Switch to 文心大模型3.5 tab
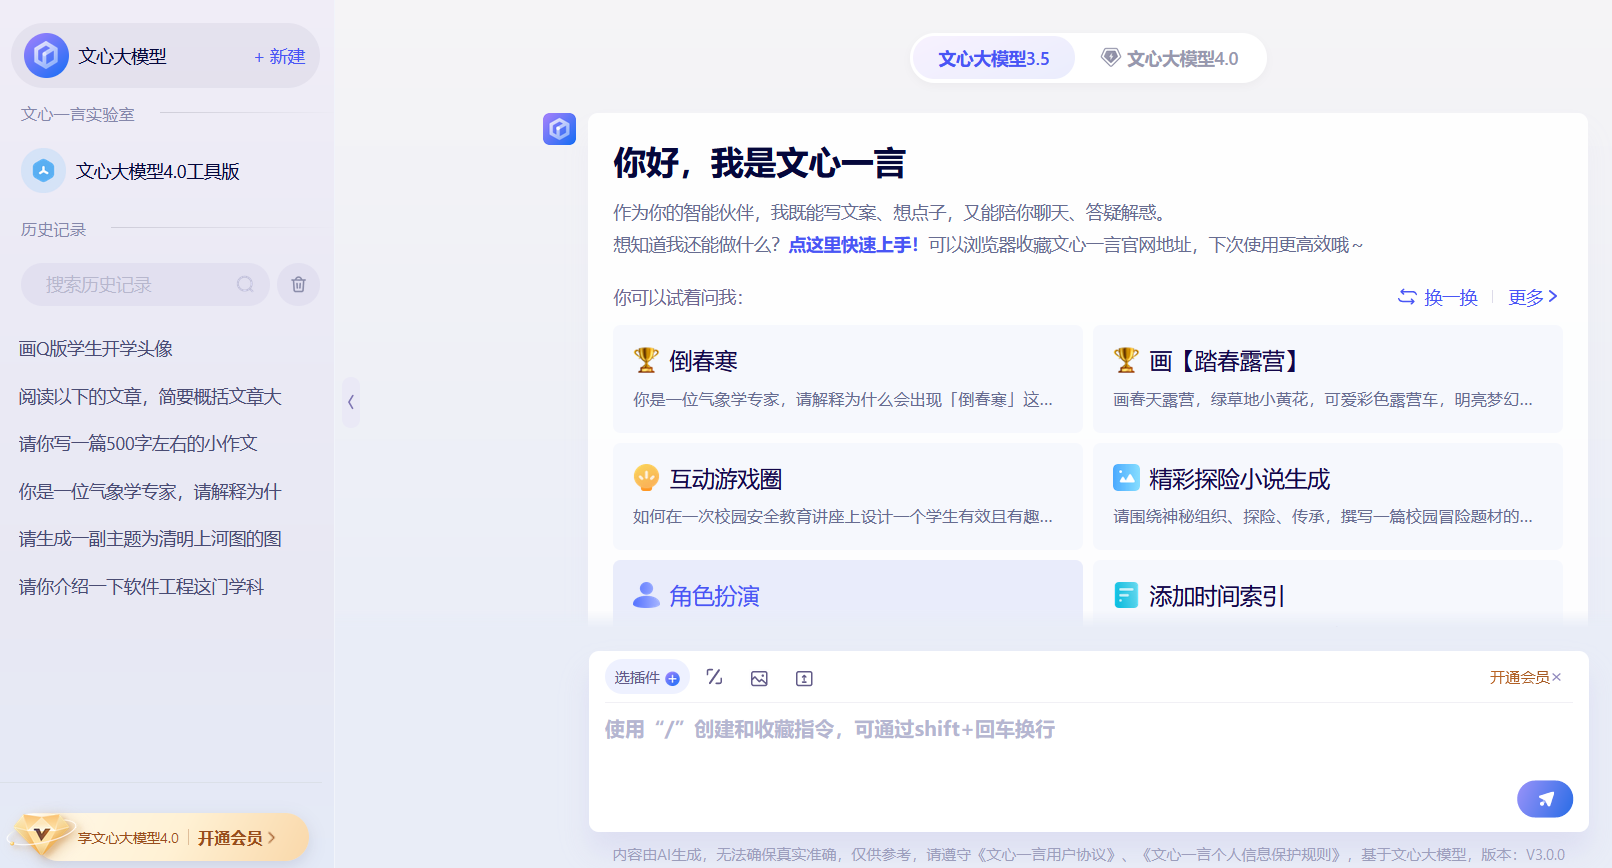Viewport: 1612px width, 868px height. [994, 58]
